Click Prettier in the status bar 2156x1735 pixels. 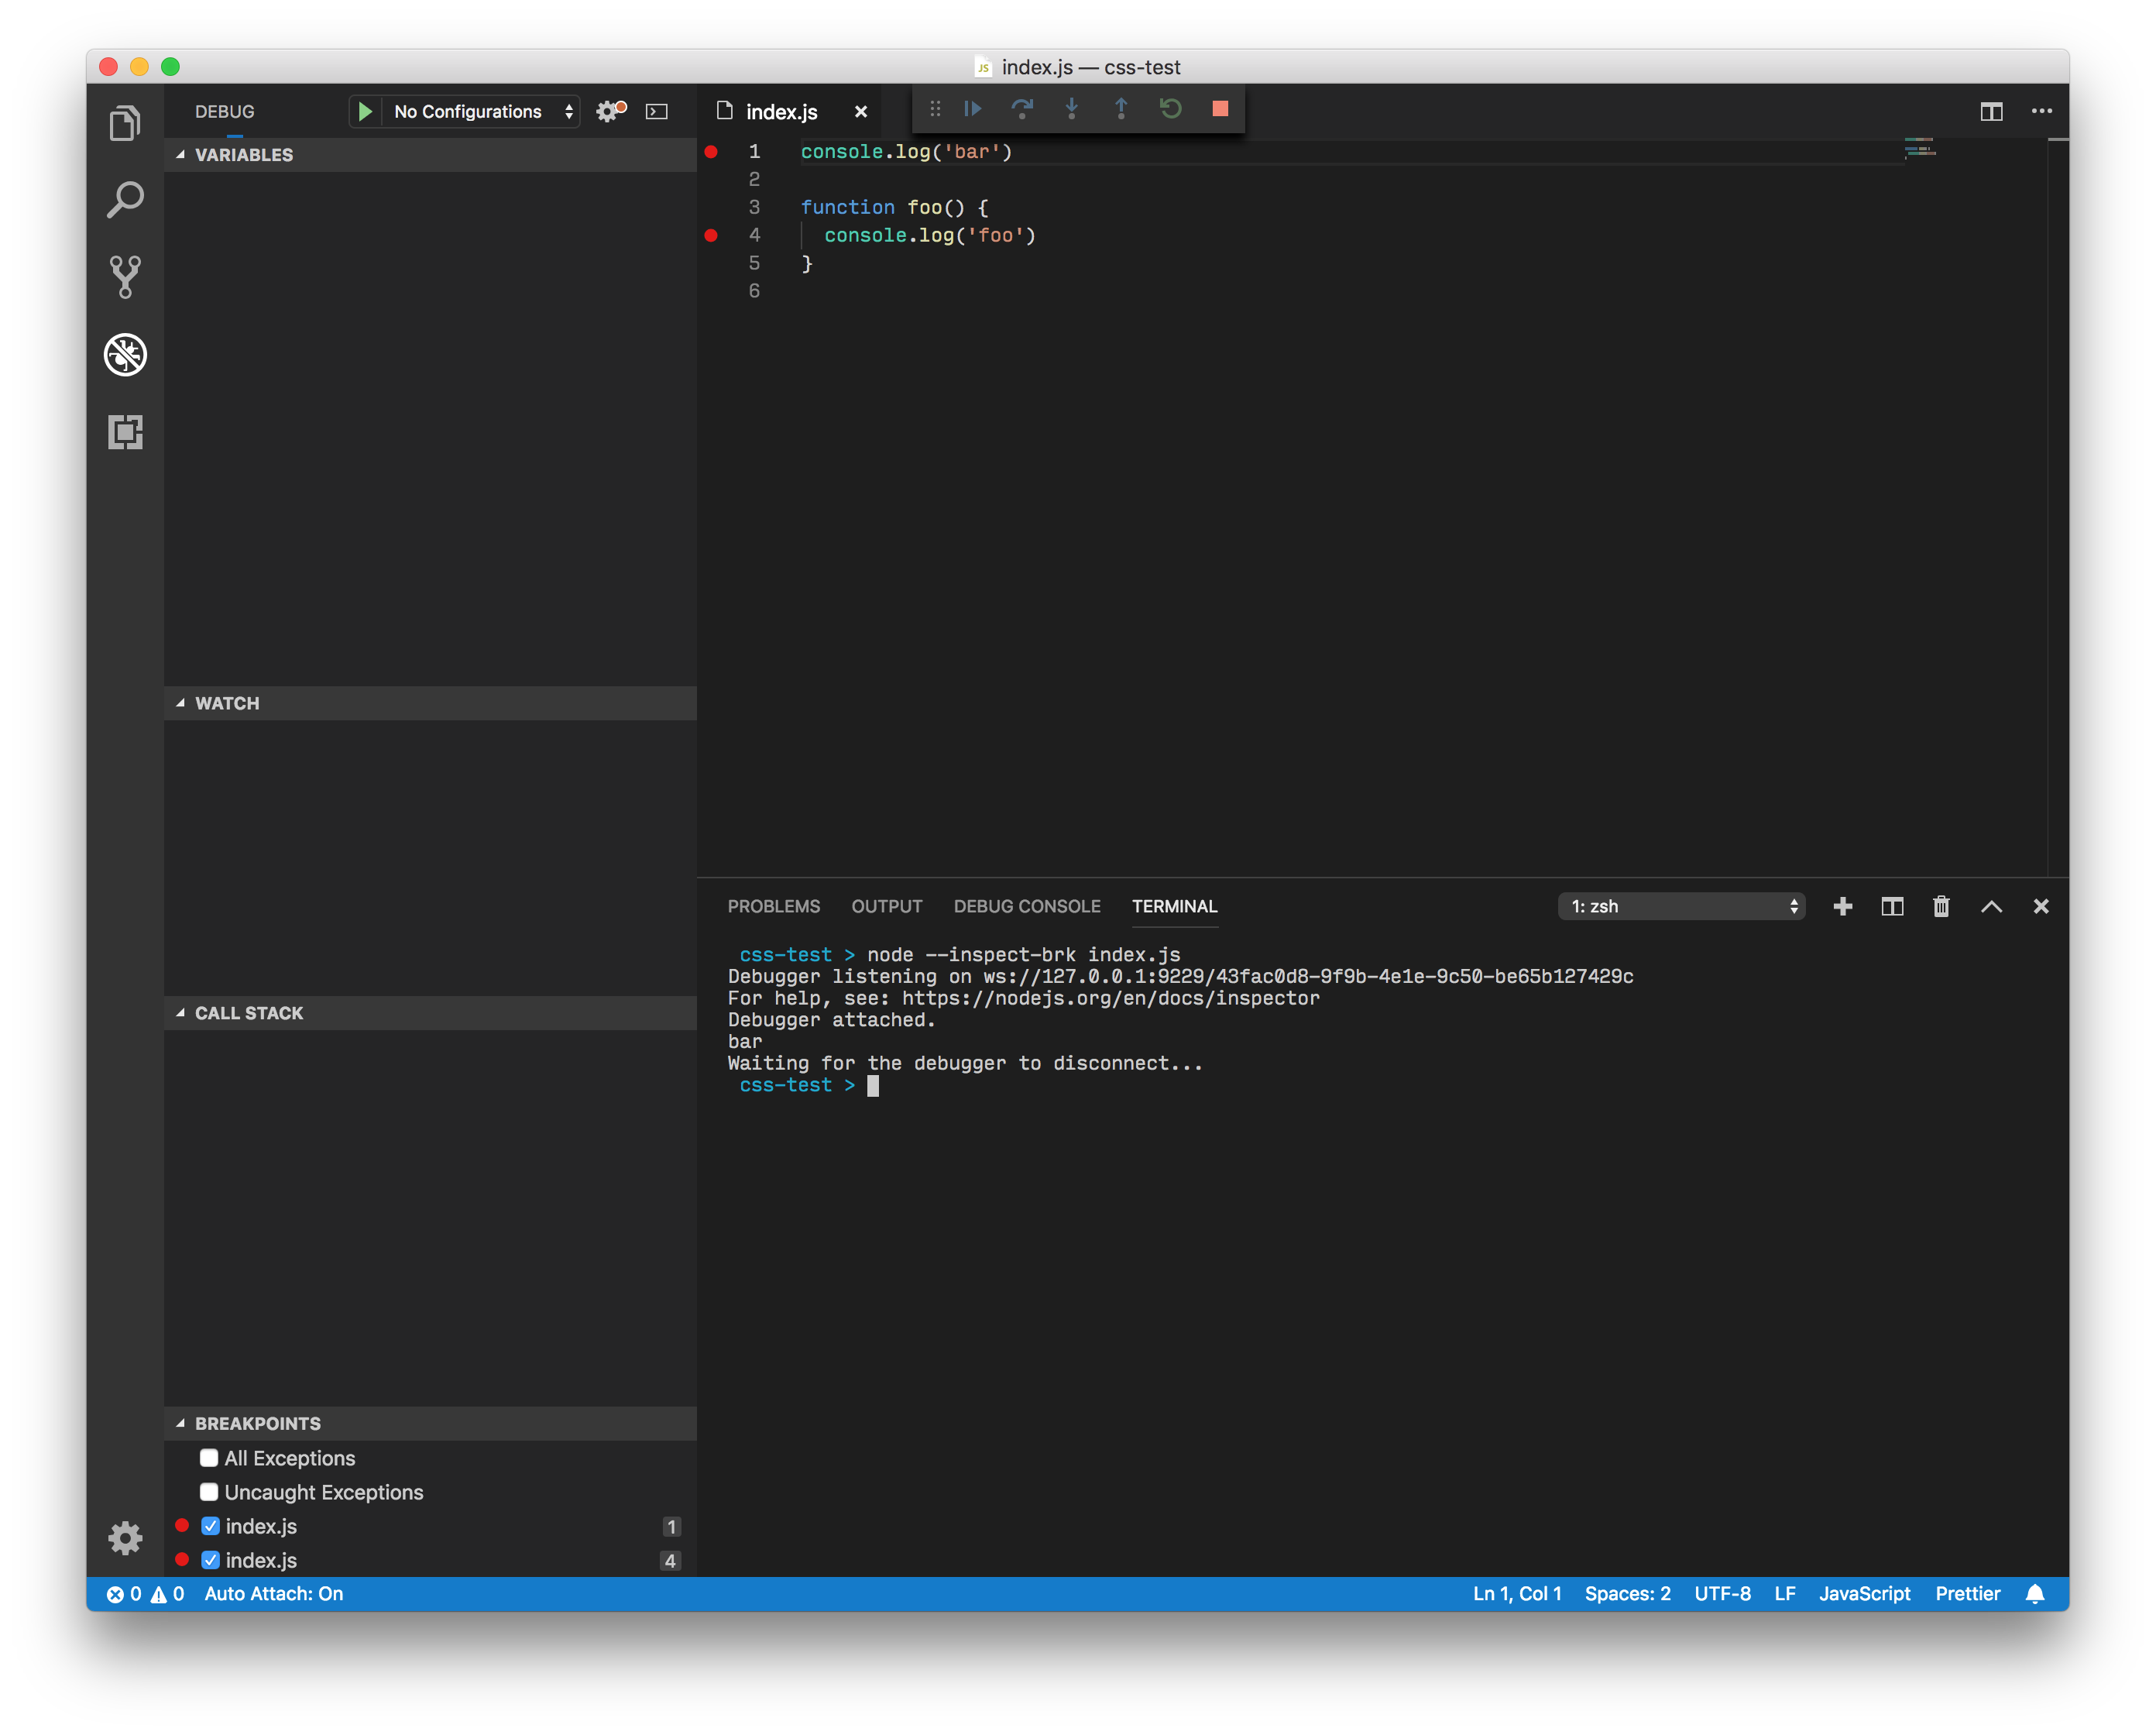(1967, 1594)
